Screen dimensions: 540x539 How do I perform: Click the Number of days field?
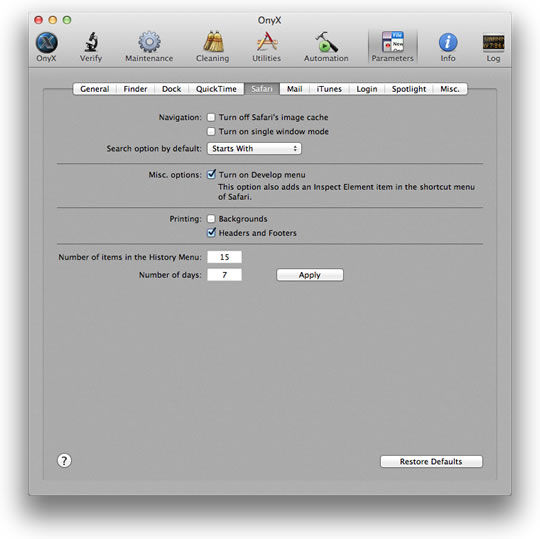tap(225, 275)
